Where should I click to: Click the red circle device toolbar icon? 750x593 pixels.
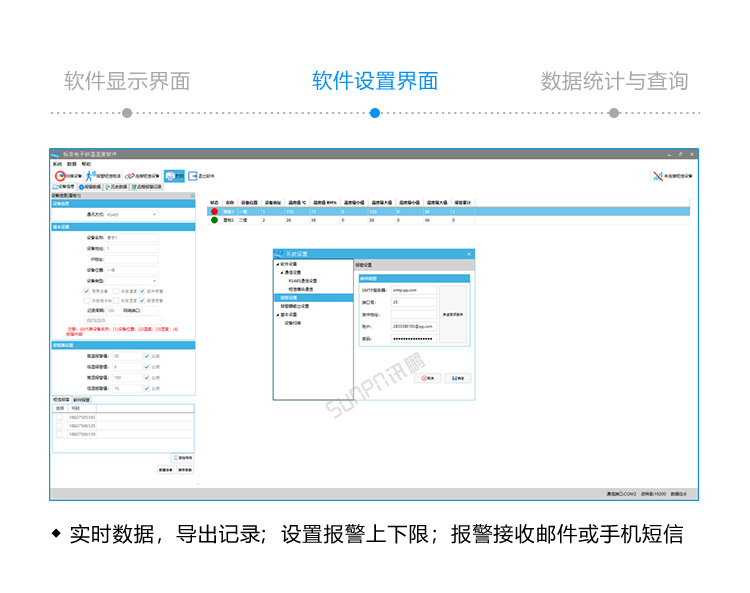pyautogui.click(x=61, y=176)
